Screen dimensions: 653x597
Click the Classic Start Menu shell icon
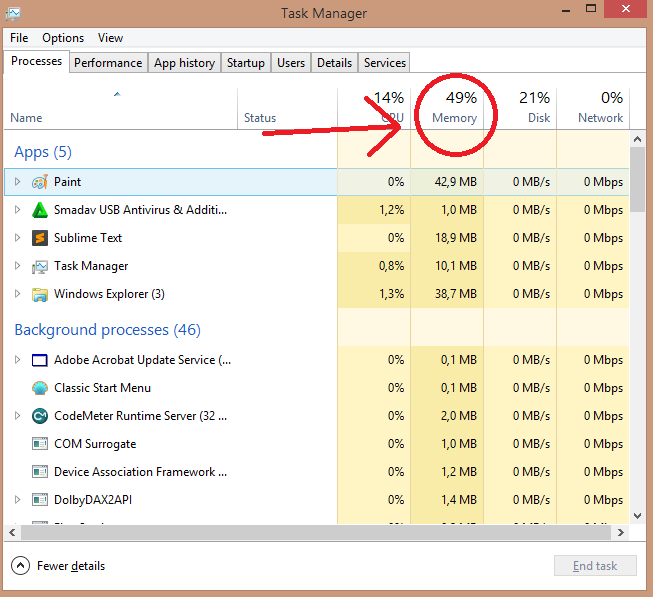coord(40,388)
